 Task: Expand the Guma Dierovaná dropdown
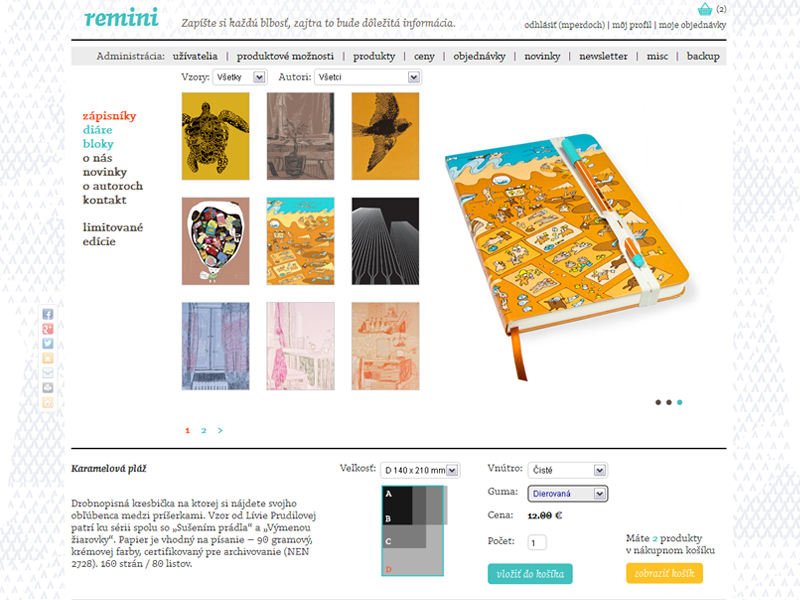(x=568, y=493)
